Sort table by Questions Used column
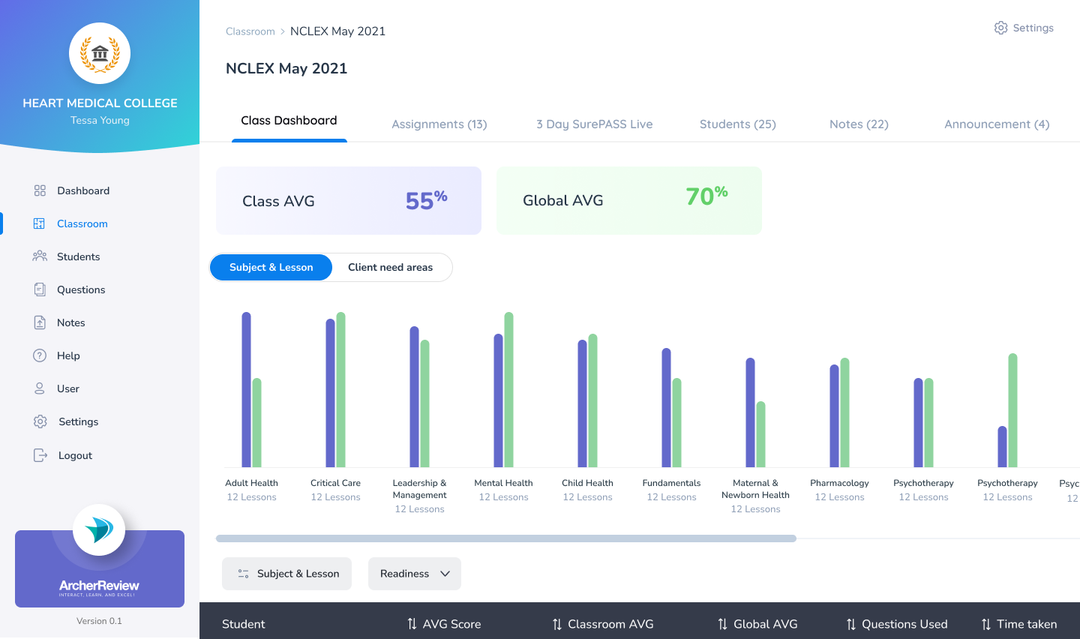This screenshot has height=639, width=1080. point(895,624)
